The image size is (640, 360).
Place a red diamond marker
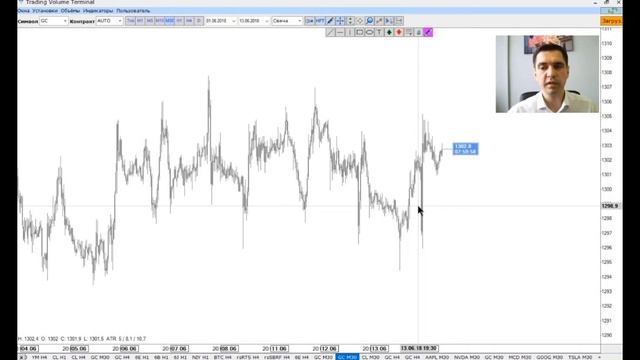[399, 32]
